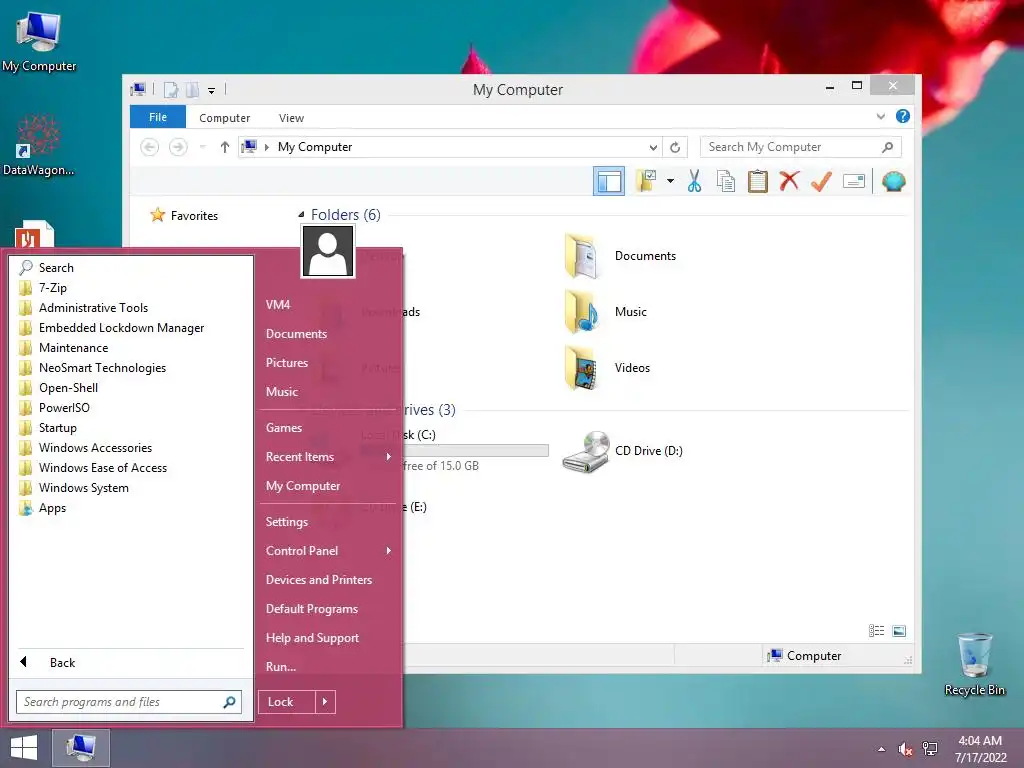Viewport: 1024px width, 768px height.
Task: Open the File ribbon tab
Action: pyautogui.click(x=158, y=117)
